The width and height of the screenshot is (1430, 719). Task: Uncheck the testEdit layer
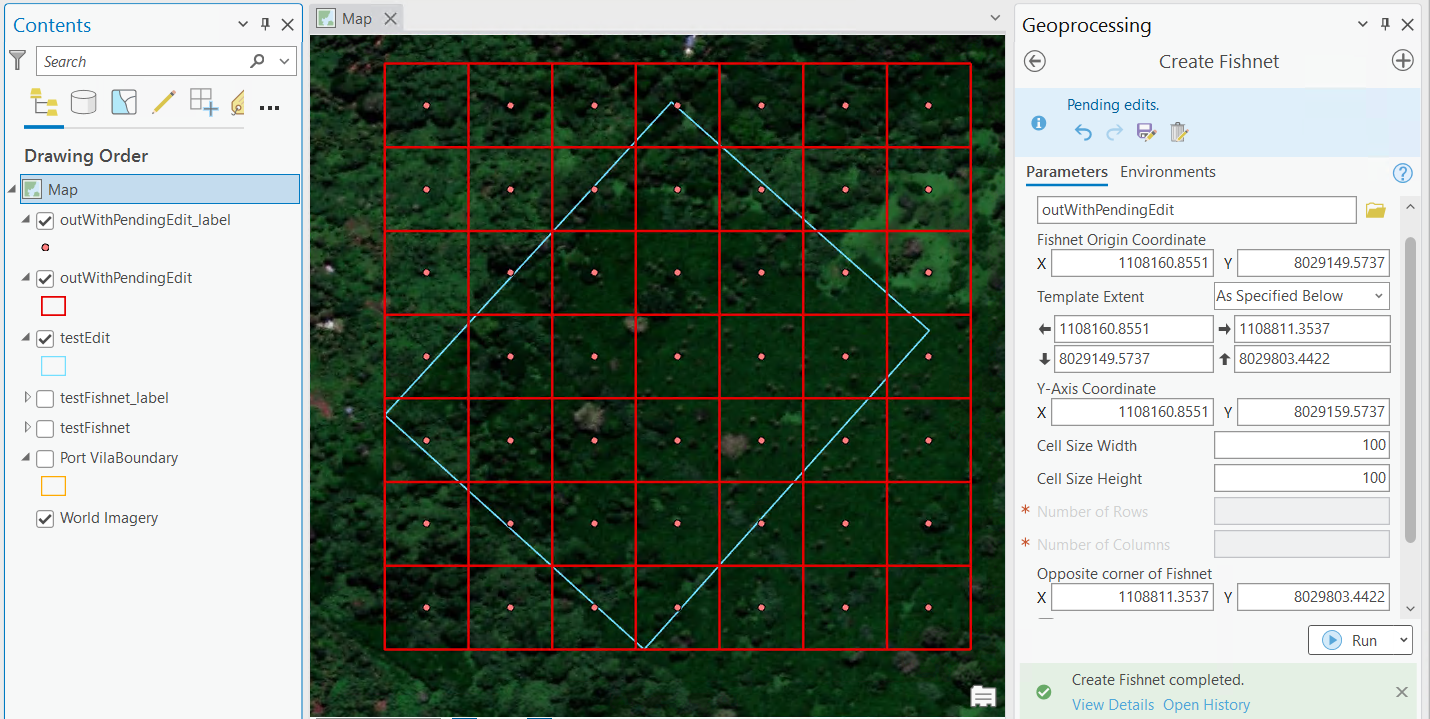pos(44,338)
